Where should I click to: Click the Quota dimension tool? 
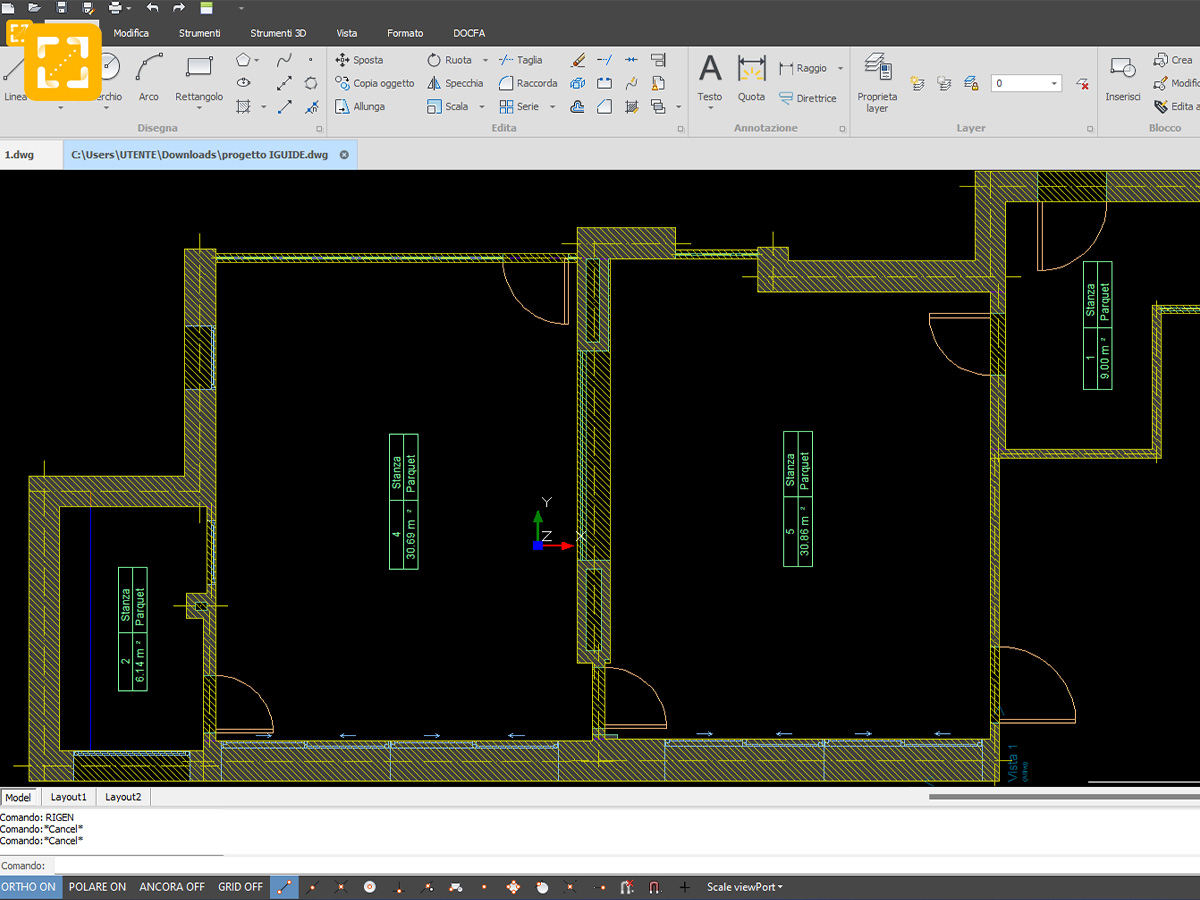click(751, 78)
